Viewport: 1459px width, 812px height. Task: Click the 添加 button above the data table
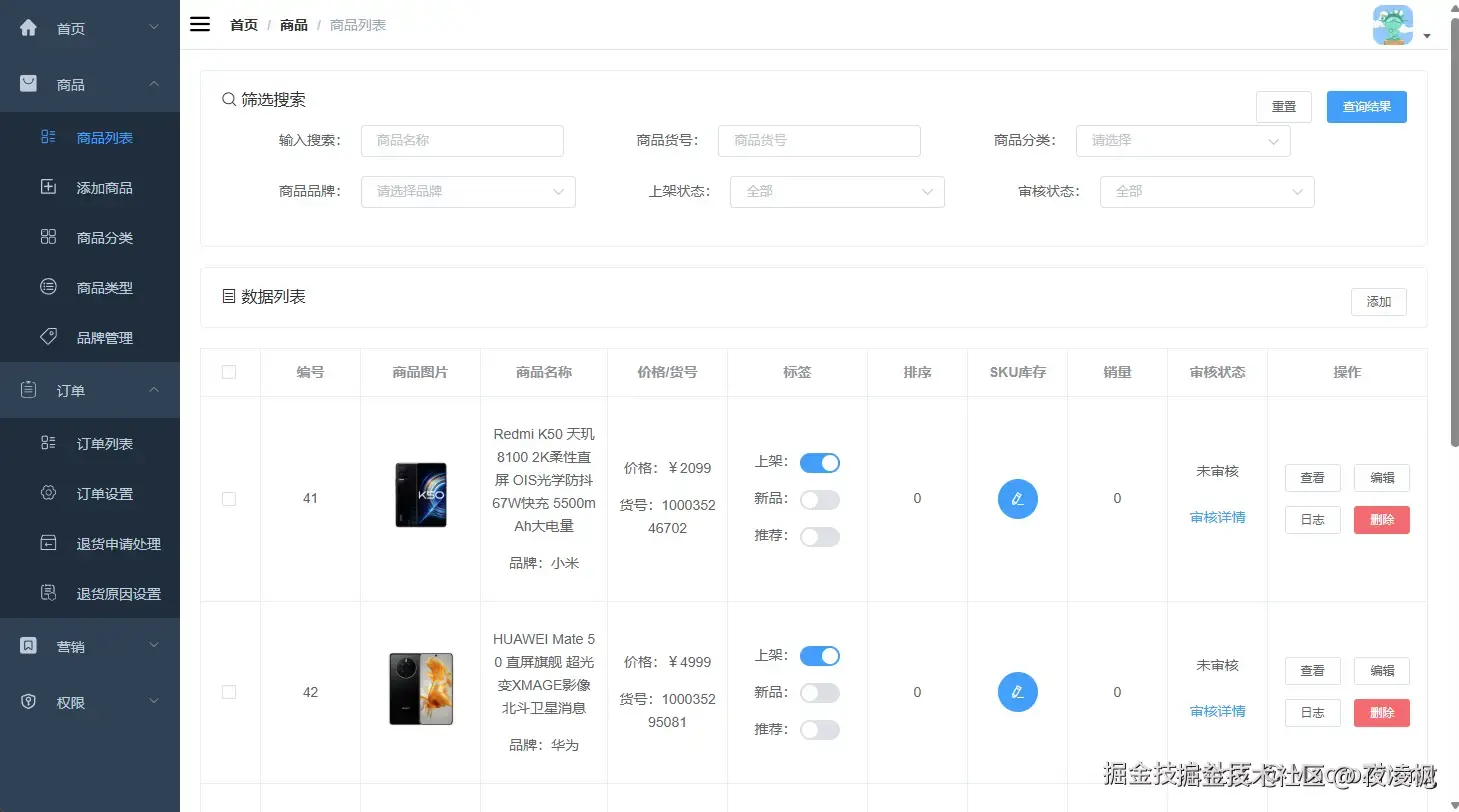1379,302
